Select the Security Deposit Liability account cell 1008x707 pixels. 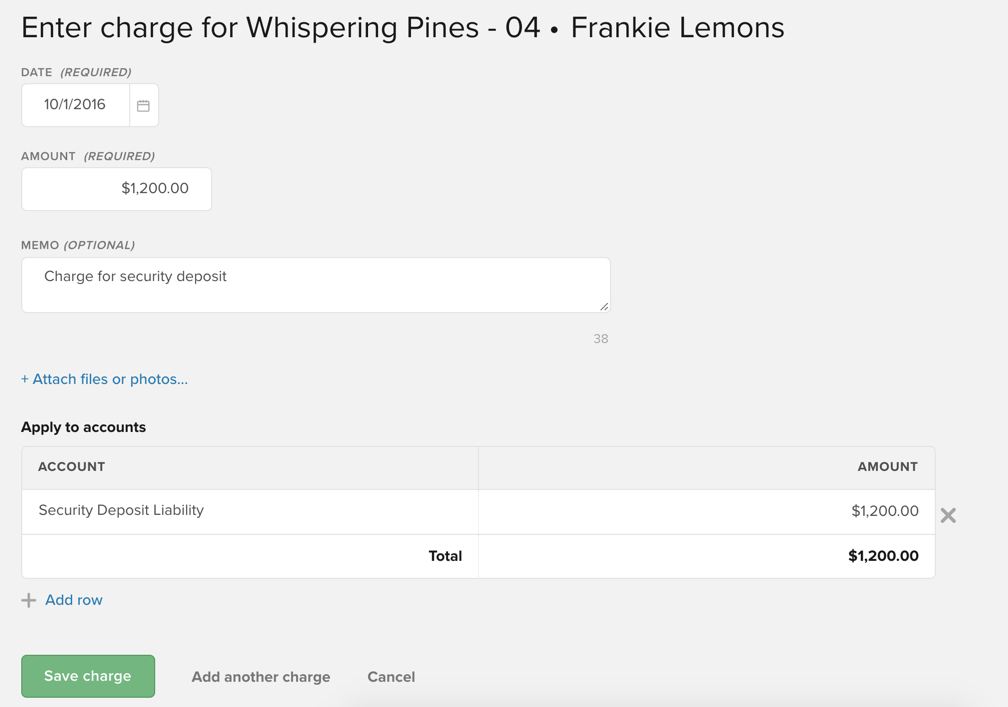[x=250, y=511]
